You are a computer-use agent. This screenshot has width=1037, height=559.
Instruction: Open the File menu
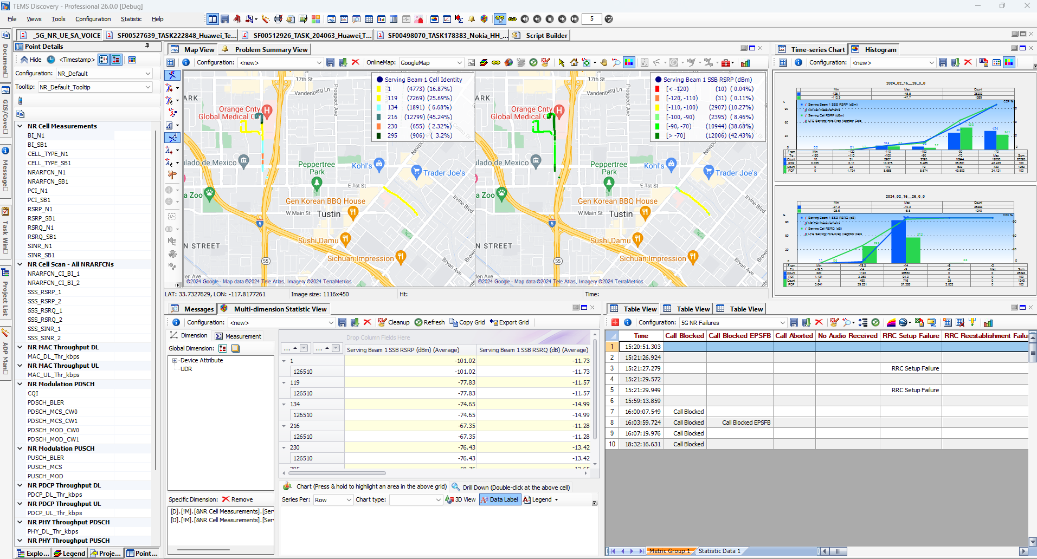pos(12,19)
